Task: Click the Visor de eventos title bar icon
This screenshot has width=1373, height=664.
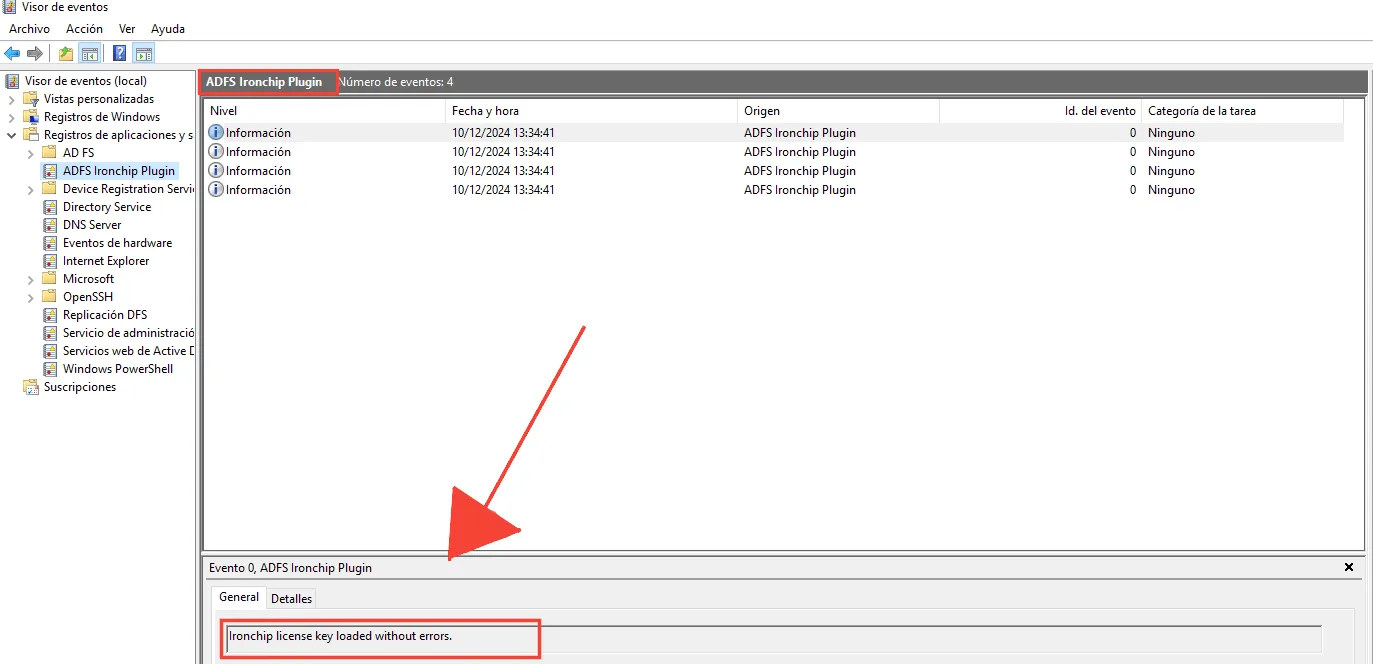Action: tap(9, 7)
